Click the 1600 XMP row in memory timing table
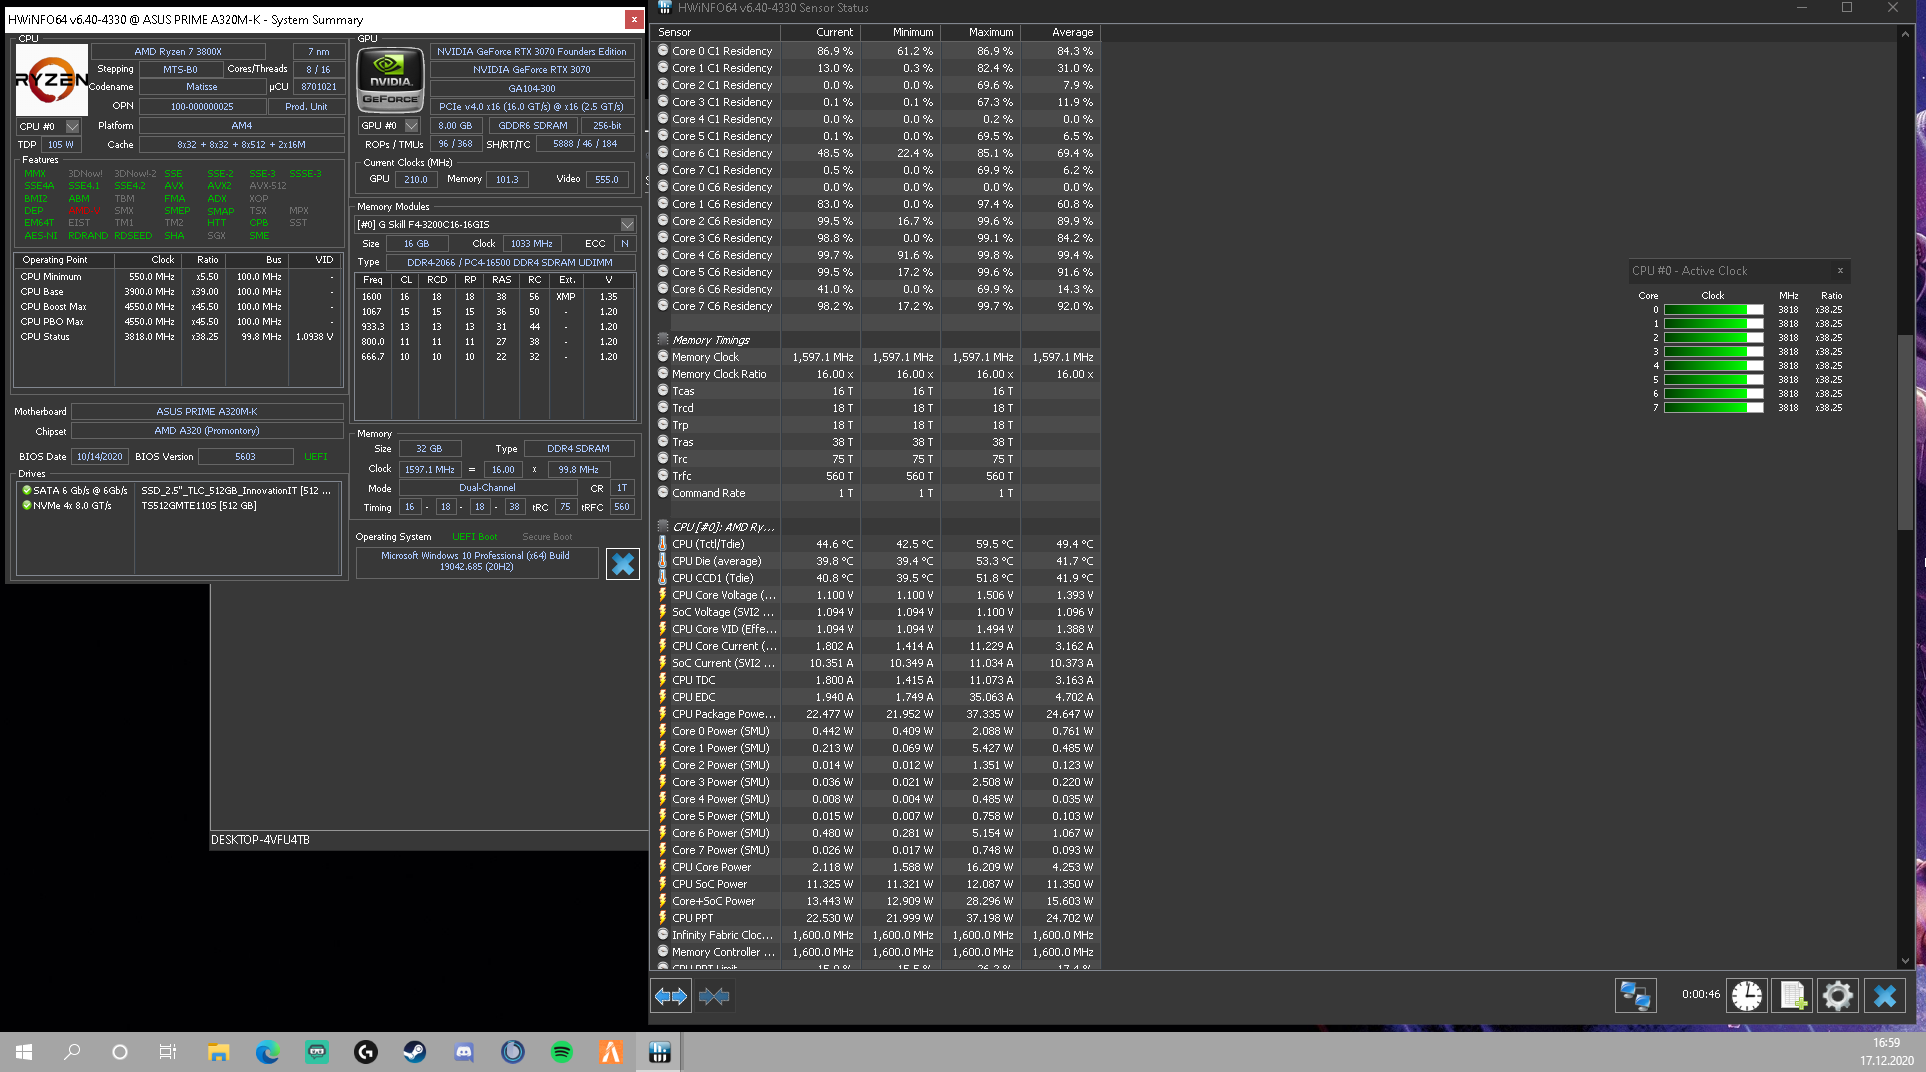Image resolution: width=1926 pixels, height=1072 pixels. (495, 297)
